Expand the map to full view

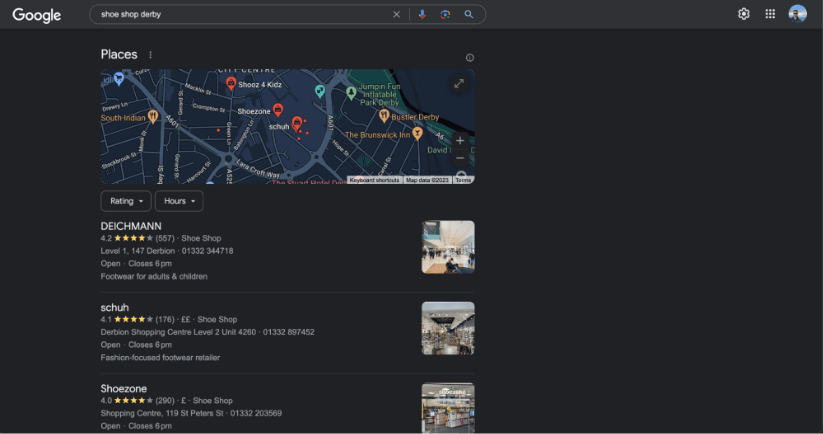(459, 84)
